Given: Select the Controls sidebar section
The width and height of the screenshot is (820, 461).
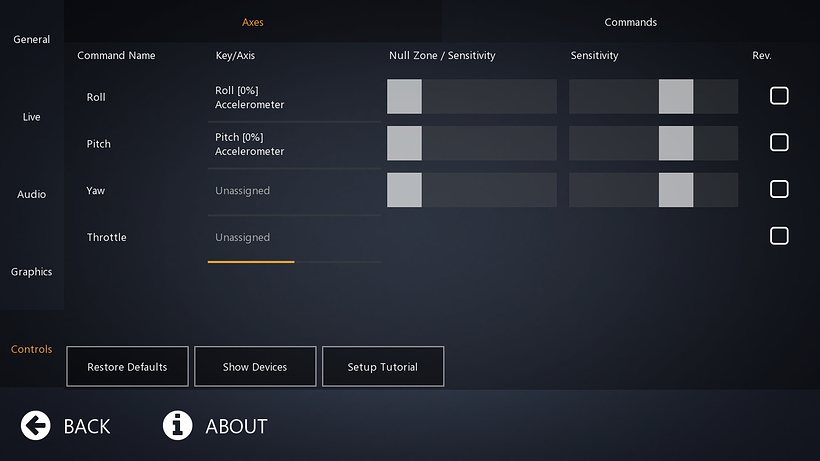Looking at the screenshot, I should [31, 349].
